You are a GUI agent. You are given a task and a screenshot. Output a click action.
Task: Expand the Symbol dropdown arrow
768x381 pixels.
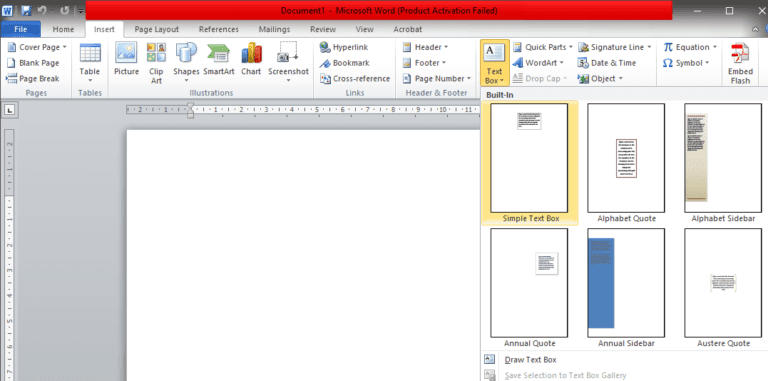pos(707,63)
